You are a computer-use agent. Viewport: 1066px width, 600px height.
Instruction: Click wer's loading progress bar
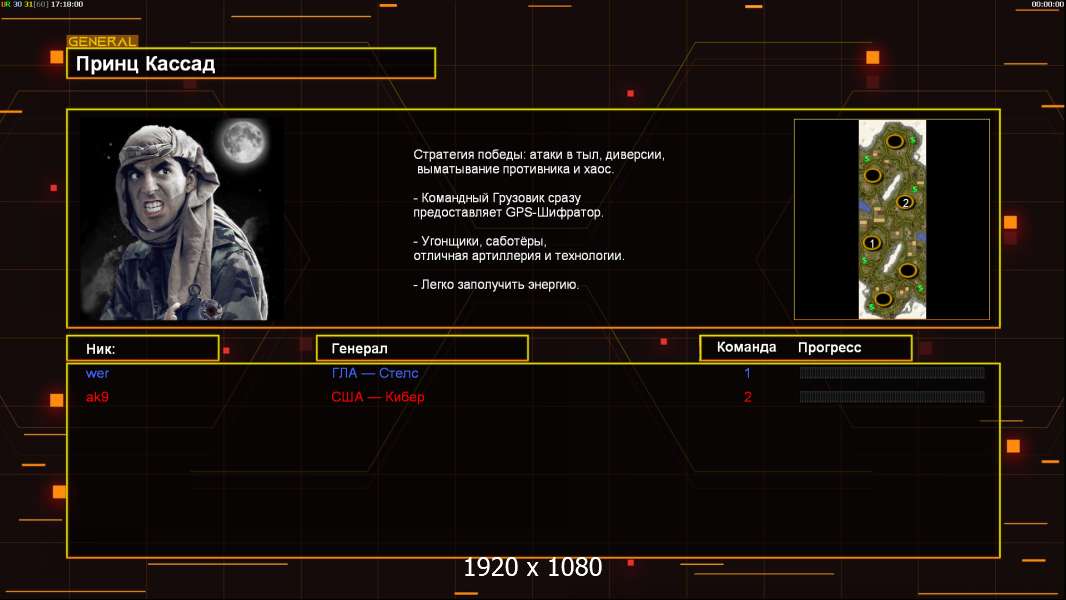[892, 372]
